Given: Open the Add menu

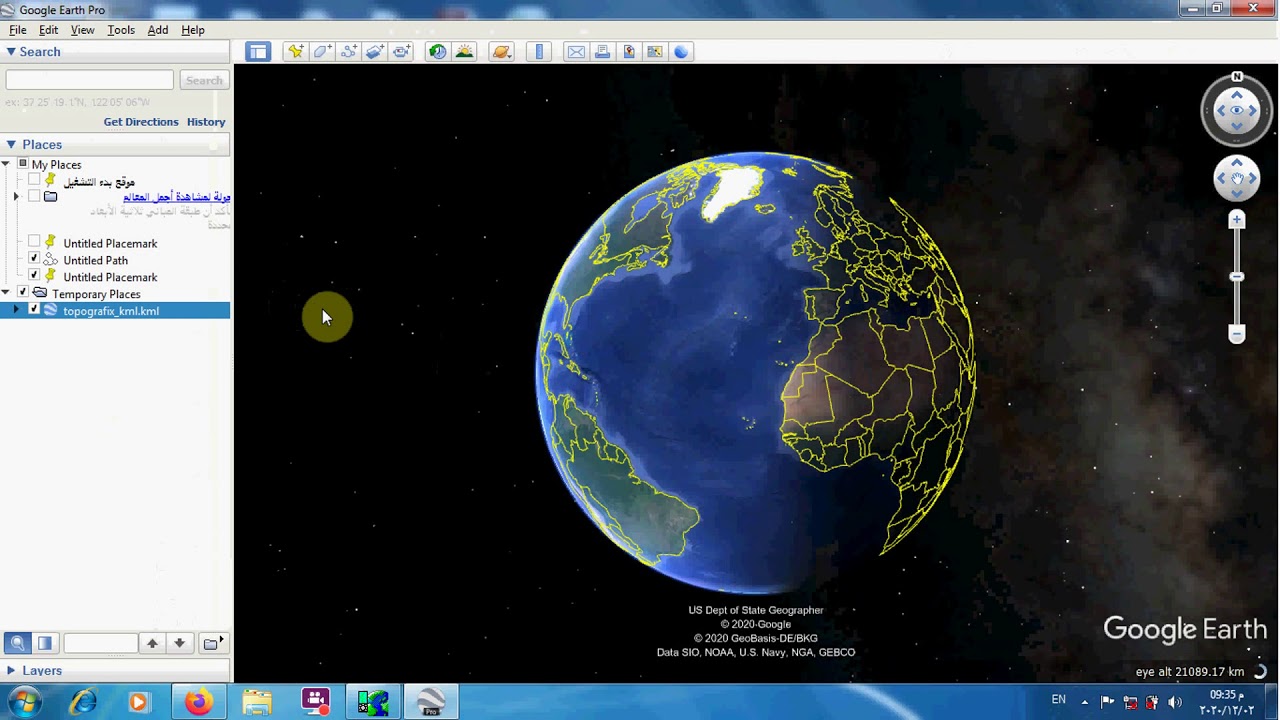Looking at the screenshot, I should (x=158, y=30).
